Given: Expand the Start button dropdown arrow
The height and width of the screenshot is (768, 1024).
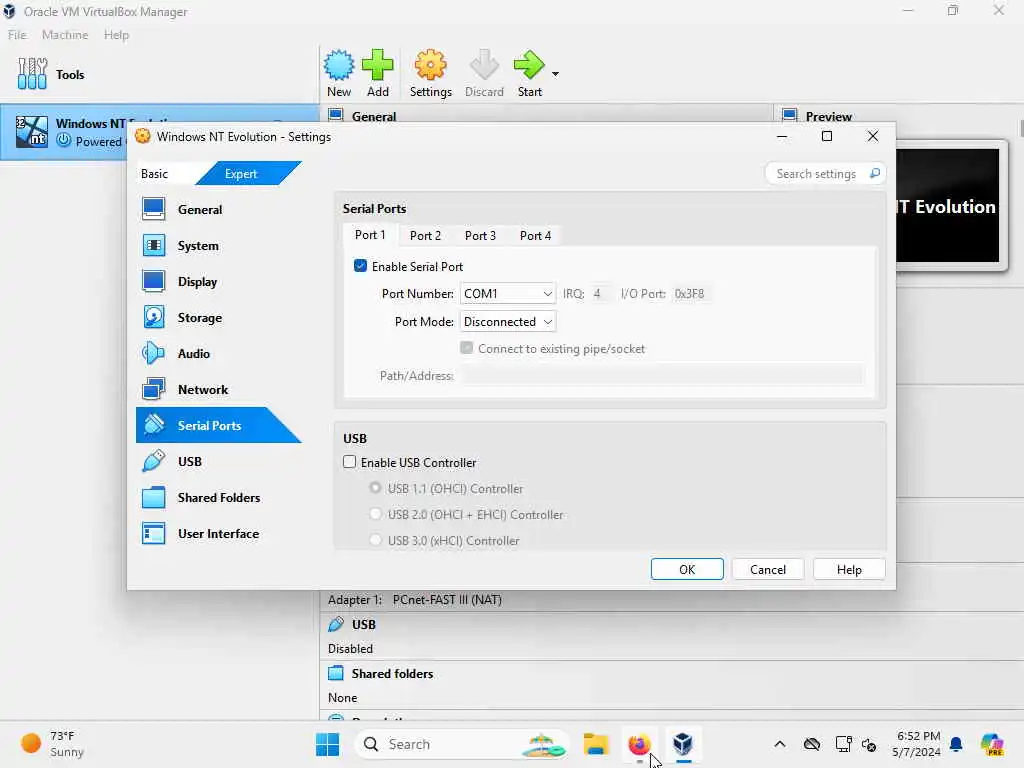Looking at the screenshot, I should 555,74.
